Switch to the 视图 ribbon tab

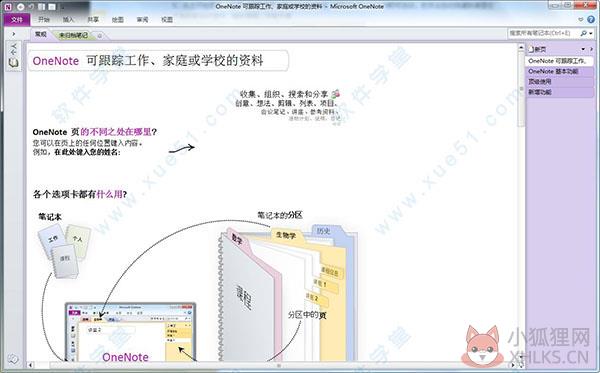pyautogui.click(x=167, y=20)
